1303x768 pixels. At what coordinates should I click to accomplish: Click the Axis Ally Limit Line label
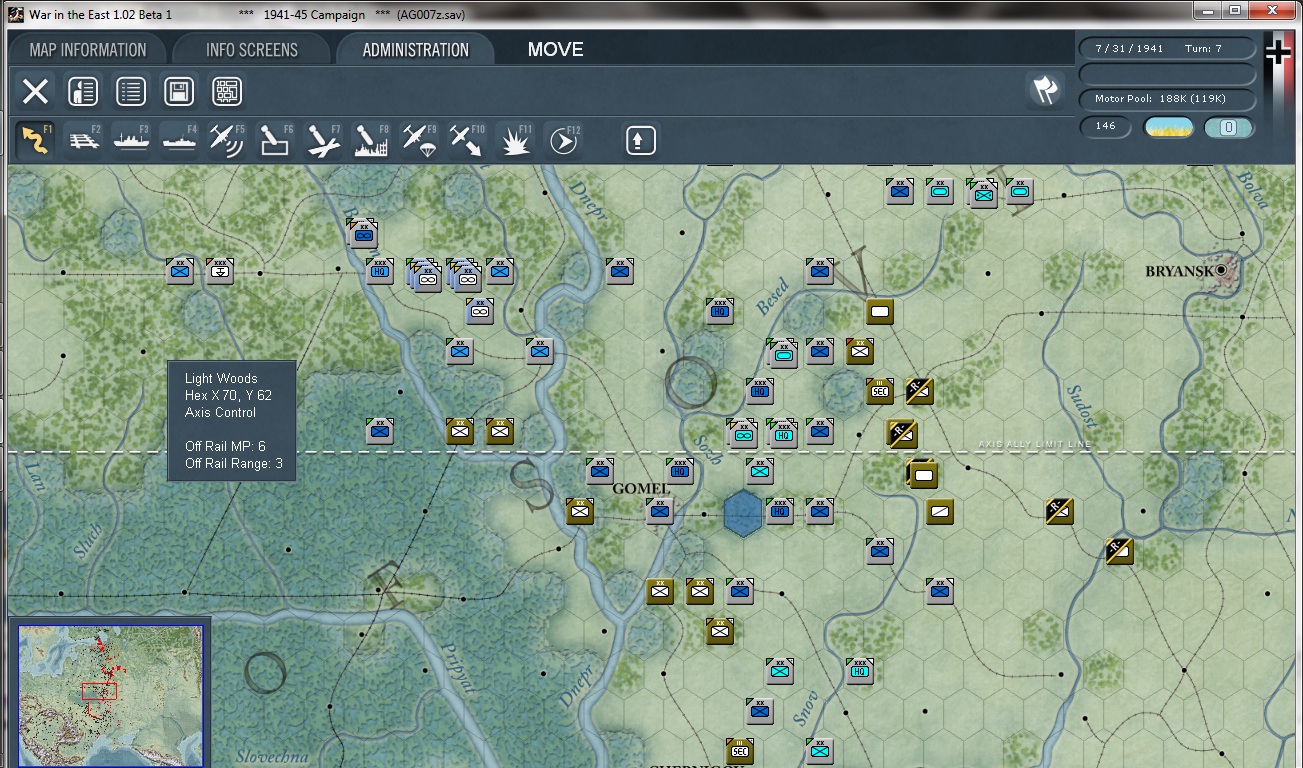point(1035,443)
